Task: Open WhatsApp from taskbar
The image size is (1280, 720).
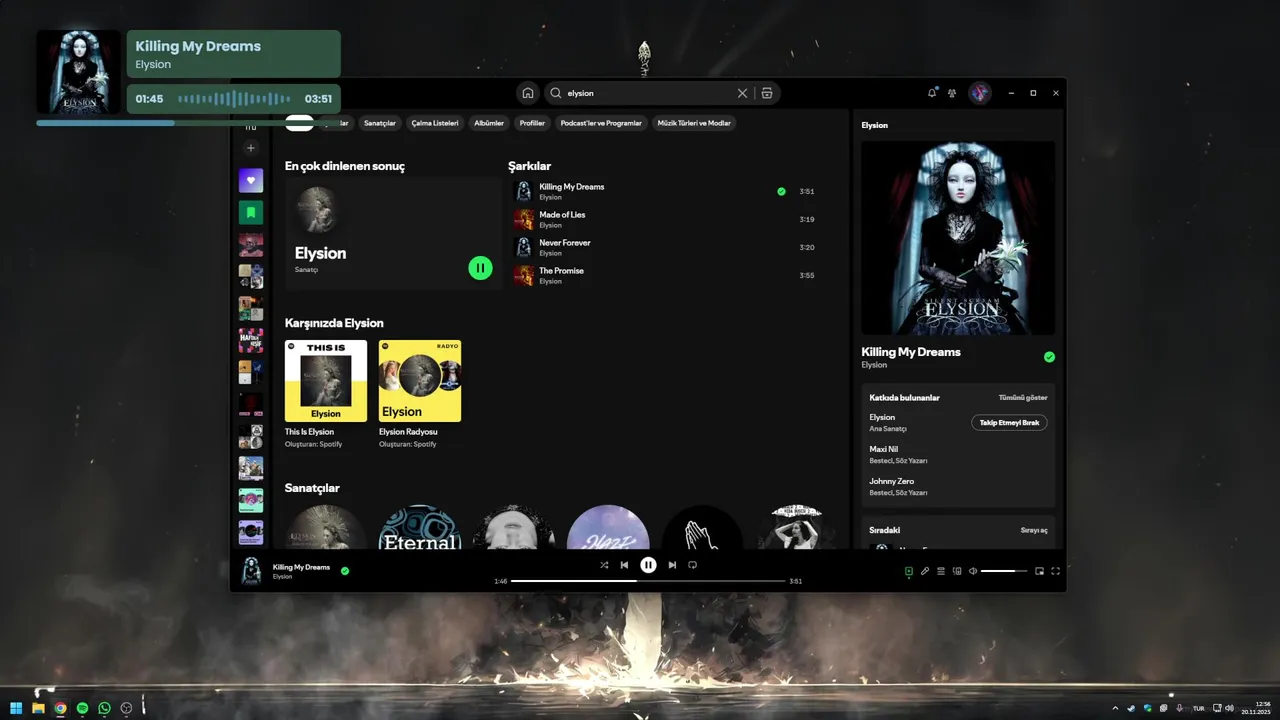Action: coord(104,708)
